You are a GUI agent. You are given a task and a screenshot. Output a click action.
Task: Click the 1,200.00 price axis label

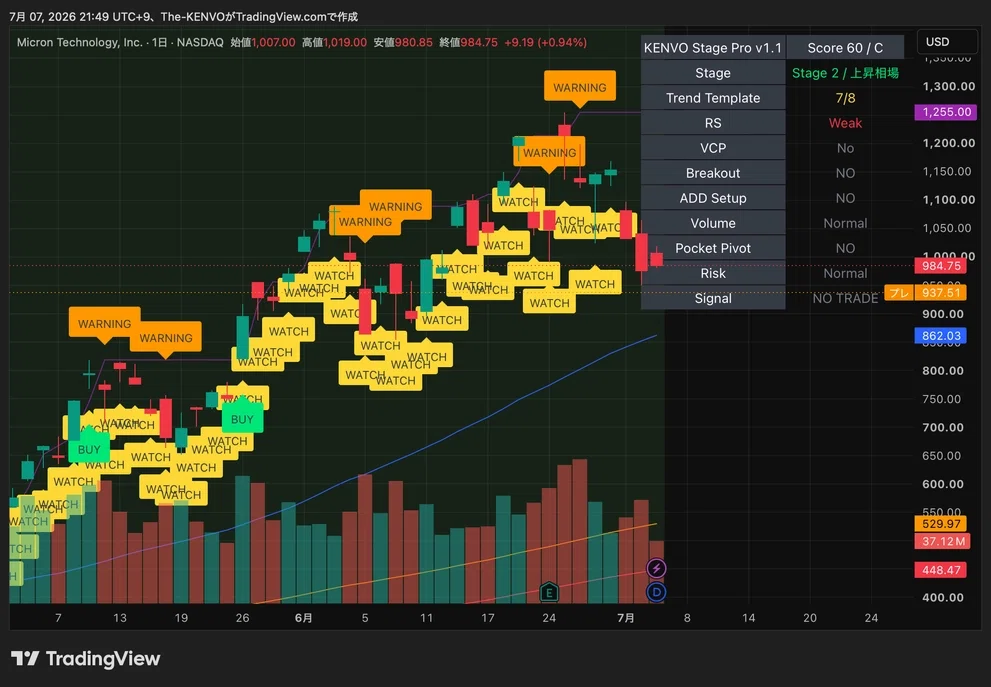tap(949, 143)
